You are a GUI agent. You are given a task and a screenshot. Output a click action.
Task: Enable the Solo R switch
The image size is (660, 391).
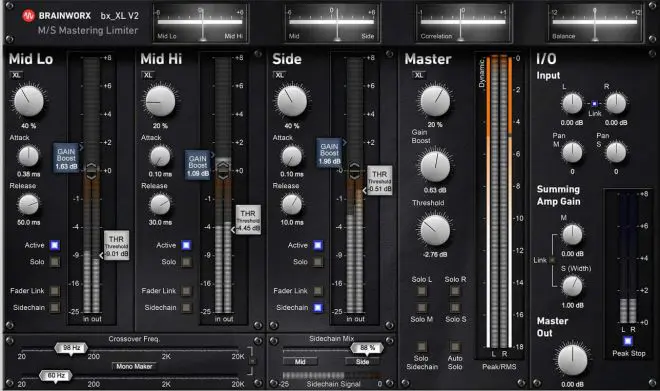point(455,291)
